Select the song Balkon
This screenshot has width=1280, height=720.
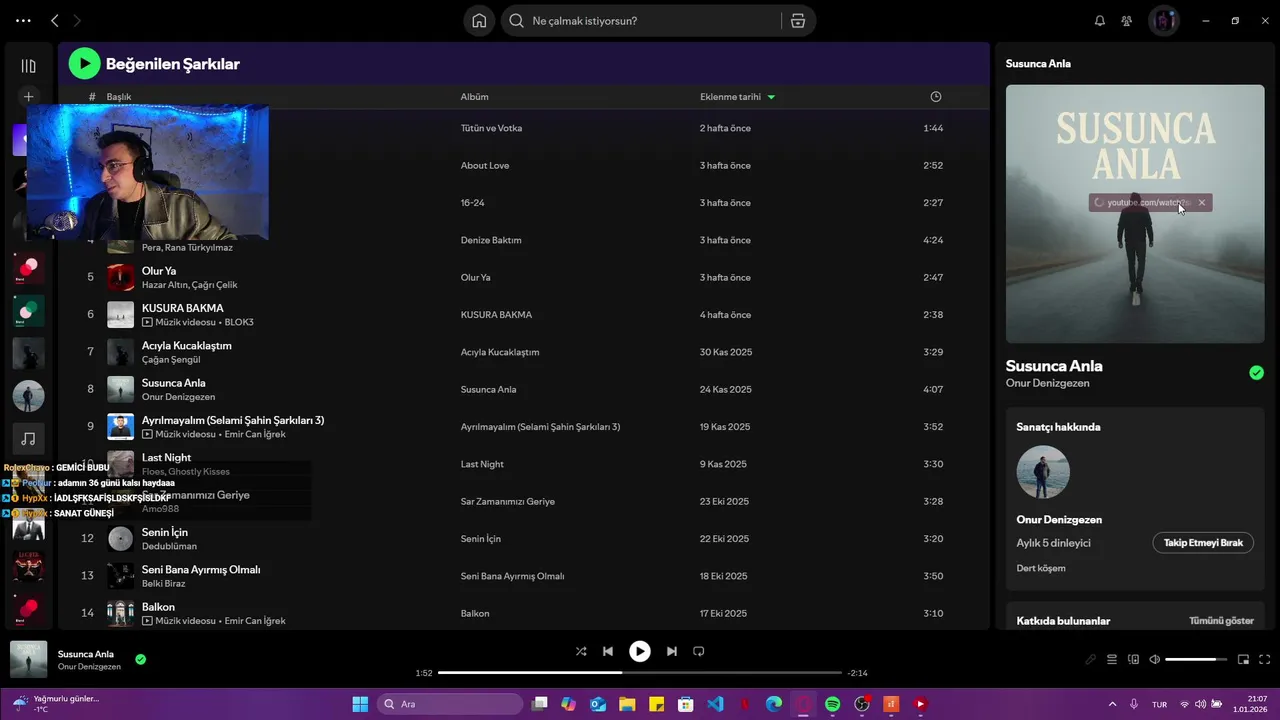(x=158, y=607)
